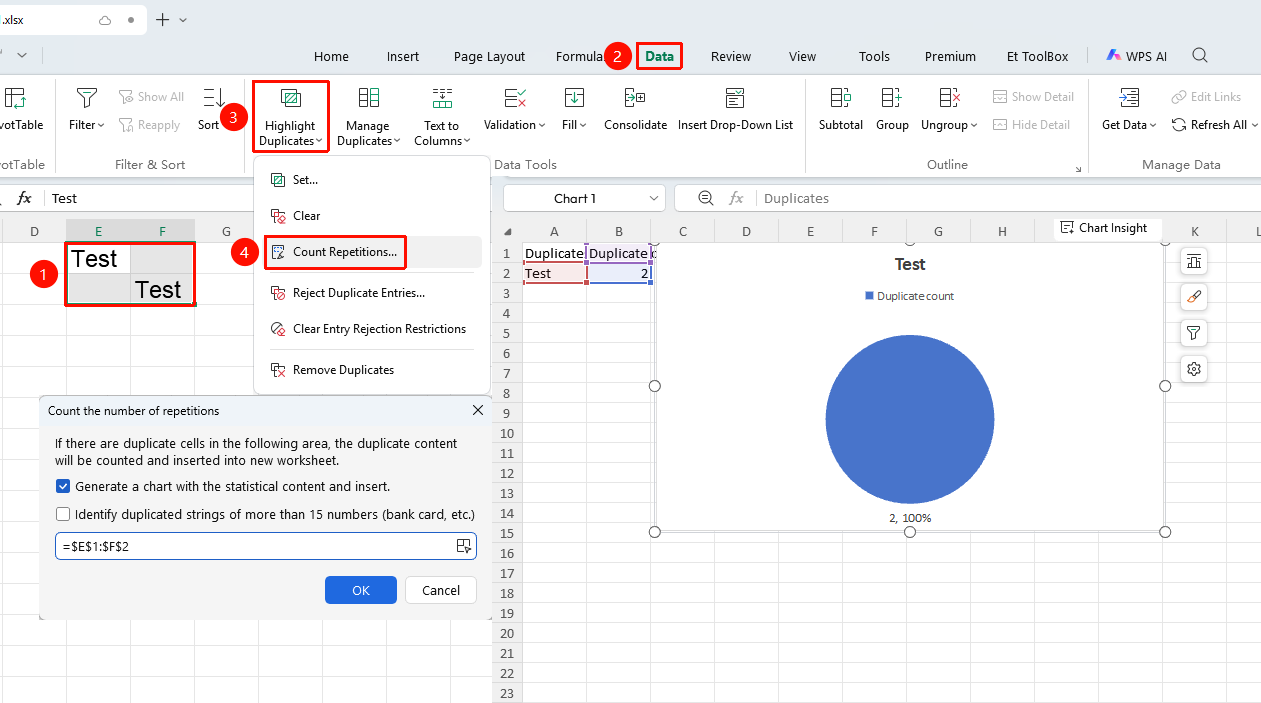Select the Sort tool in the ribbon
Viewport: 1261px width, 703px height.
pos(209,110)
